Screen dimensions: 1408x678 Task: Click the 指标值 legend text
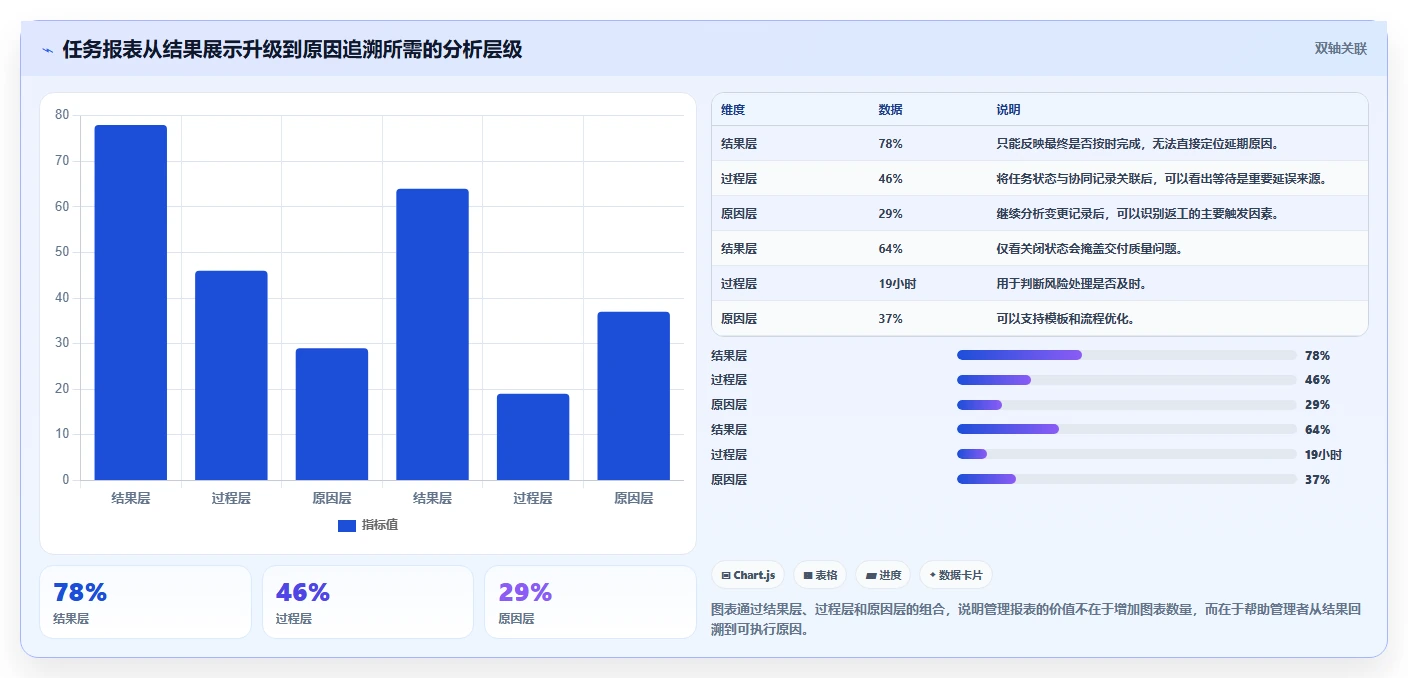(x=380, y=525)
